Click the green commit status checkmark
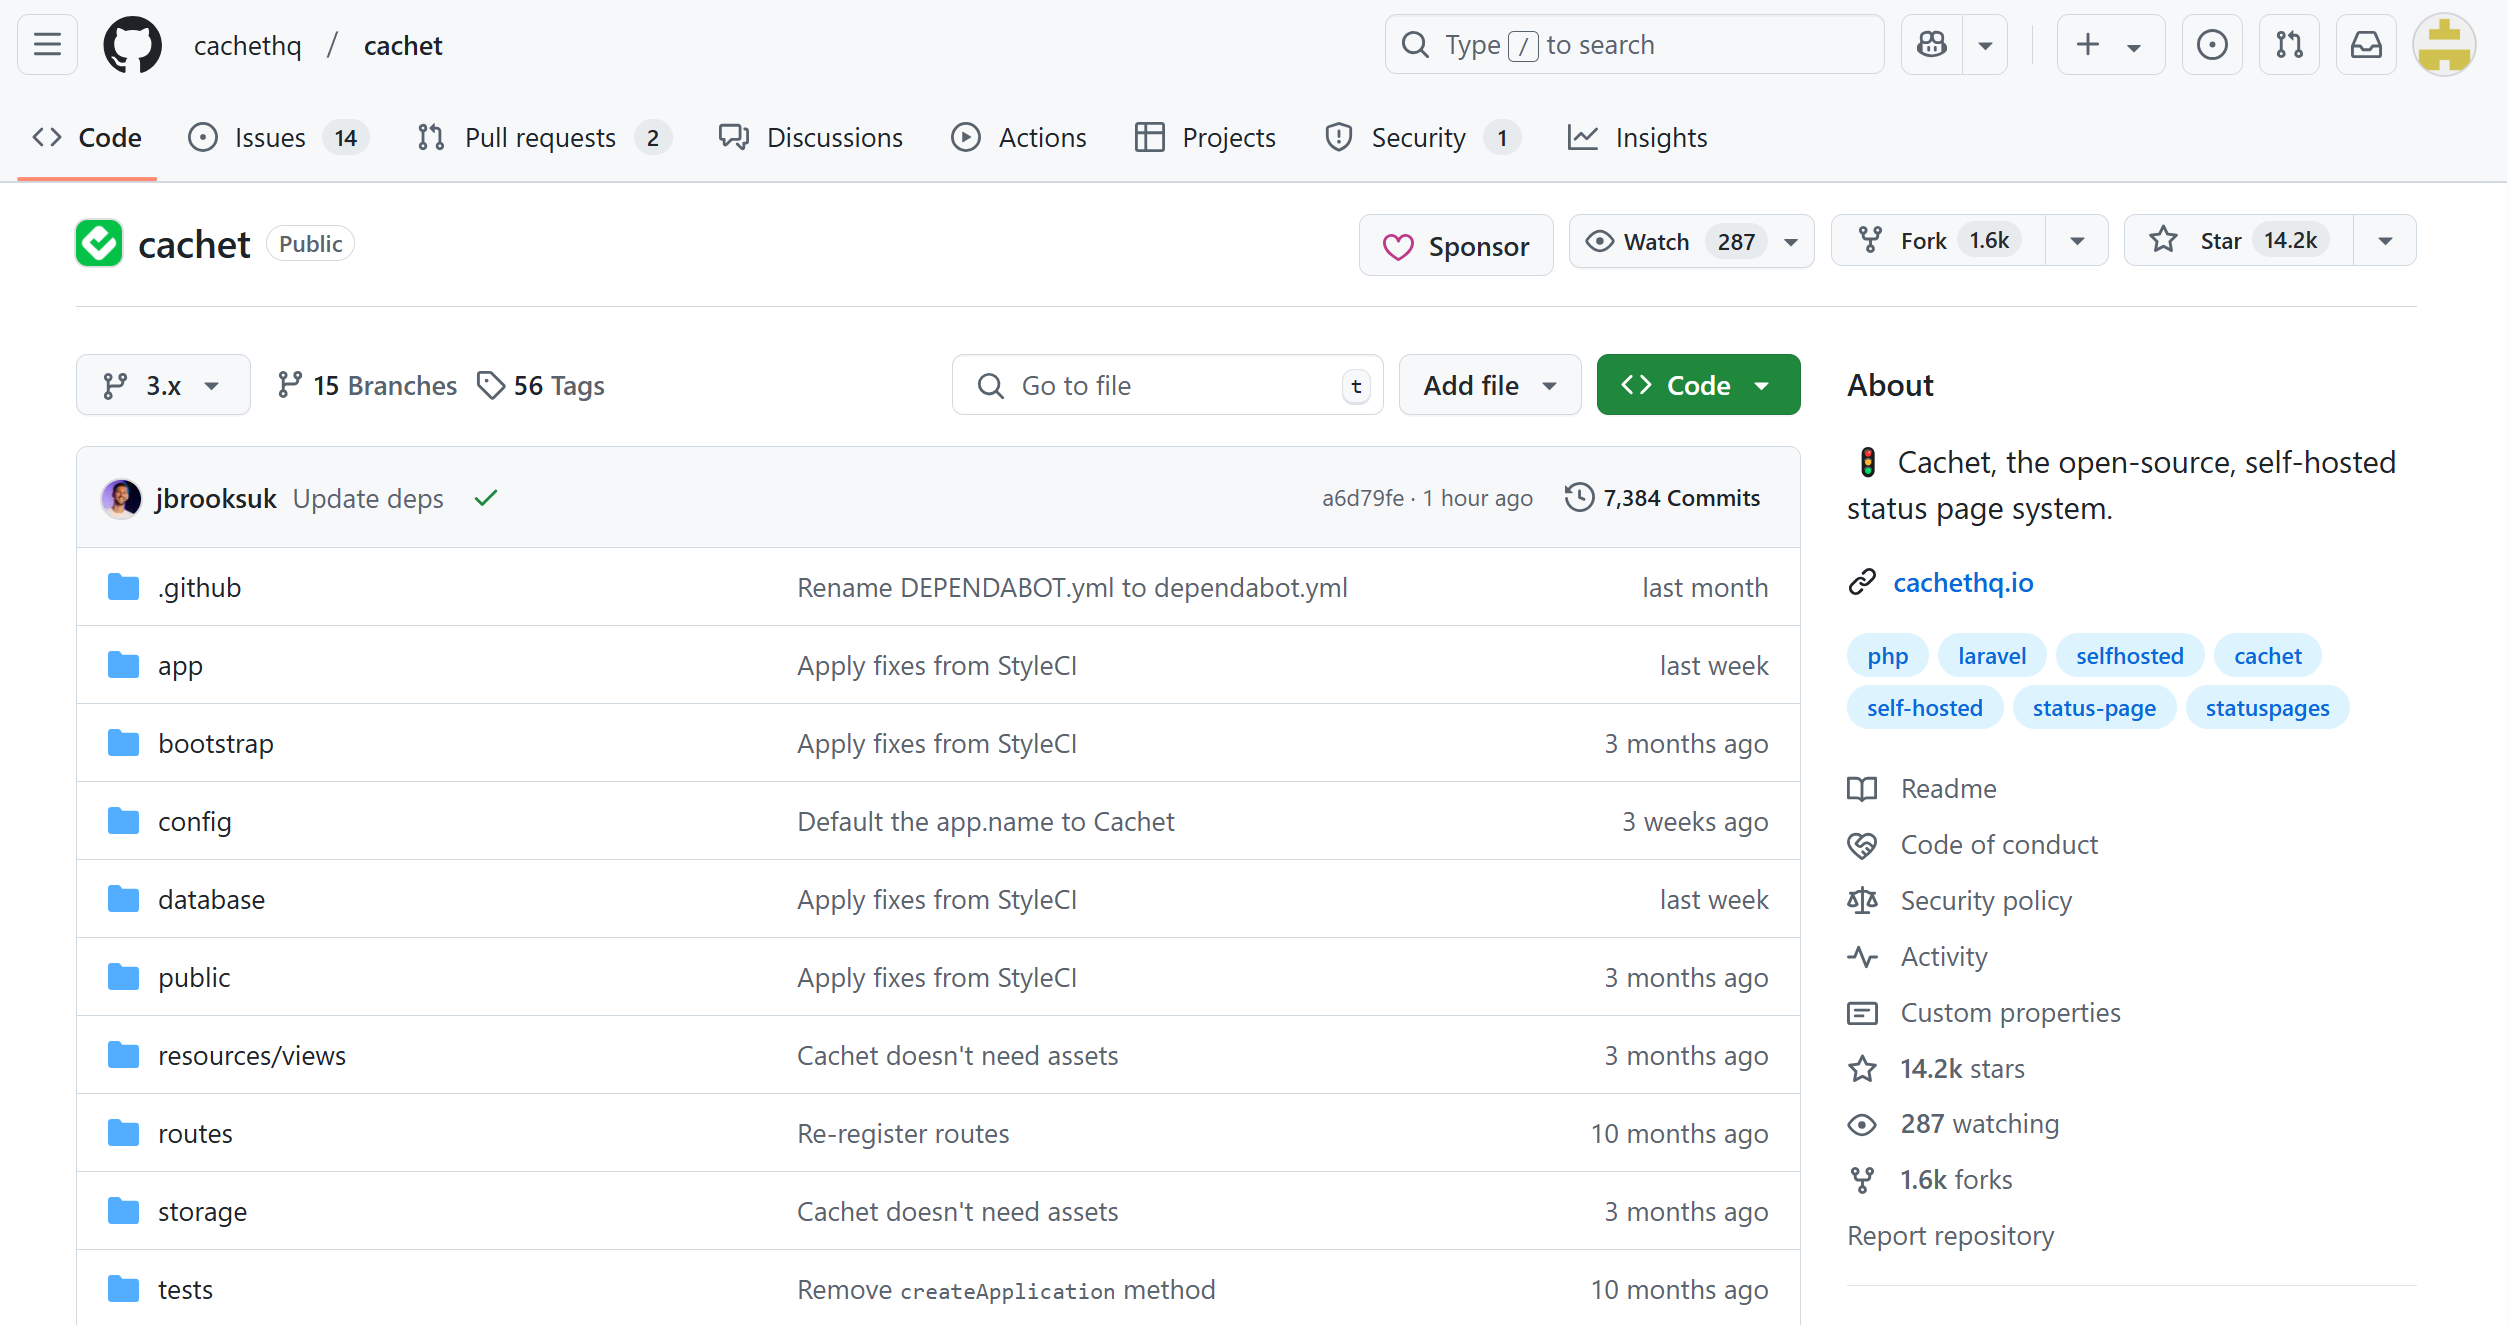Image resolution: width=2510 pixels, height=1329 pixels. coord(486,498)
